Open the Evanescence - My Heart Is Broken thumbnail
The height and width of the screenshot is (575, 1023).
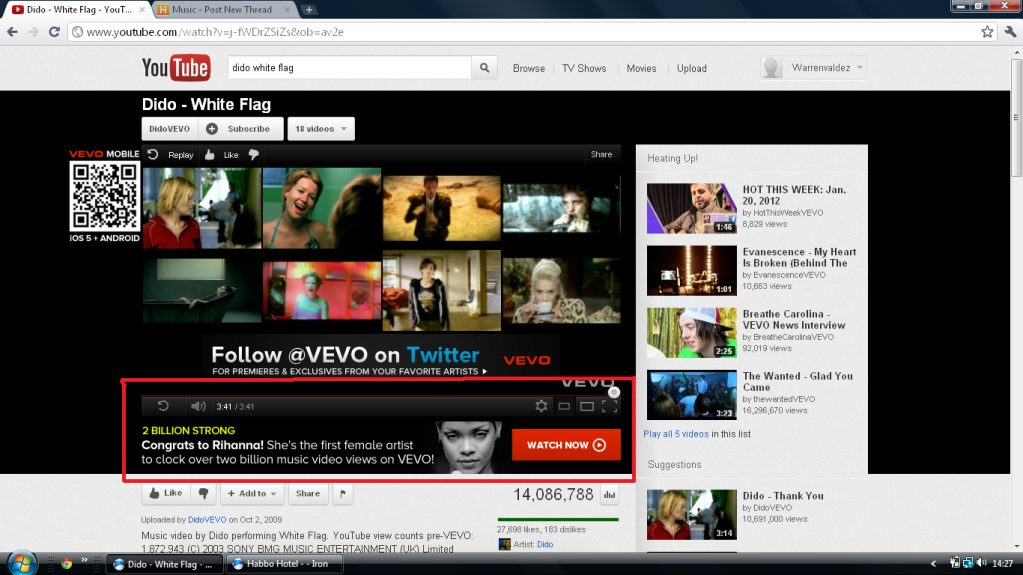(x=691, y=270)
